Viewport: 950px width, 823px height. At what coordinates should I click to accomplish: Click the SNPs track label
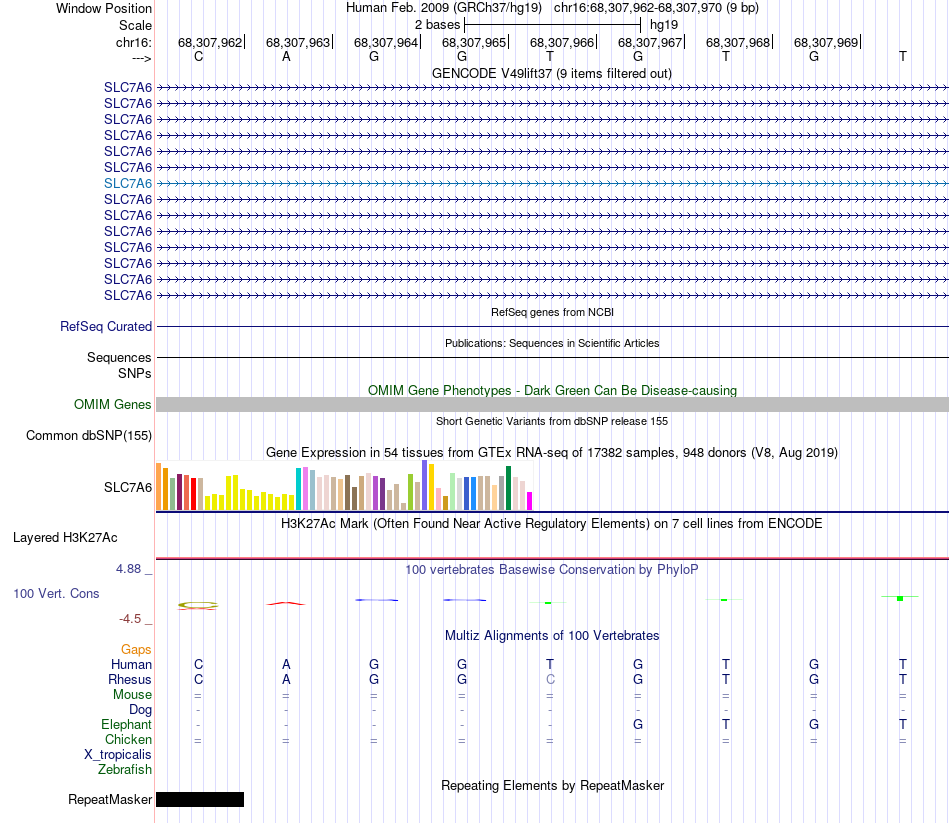click(x=135, y=373)
